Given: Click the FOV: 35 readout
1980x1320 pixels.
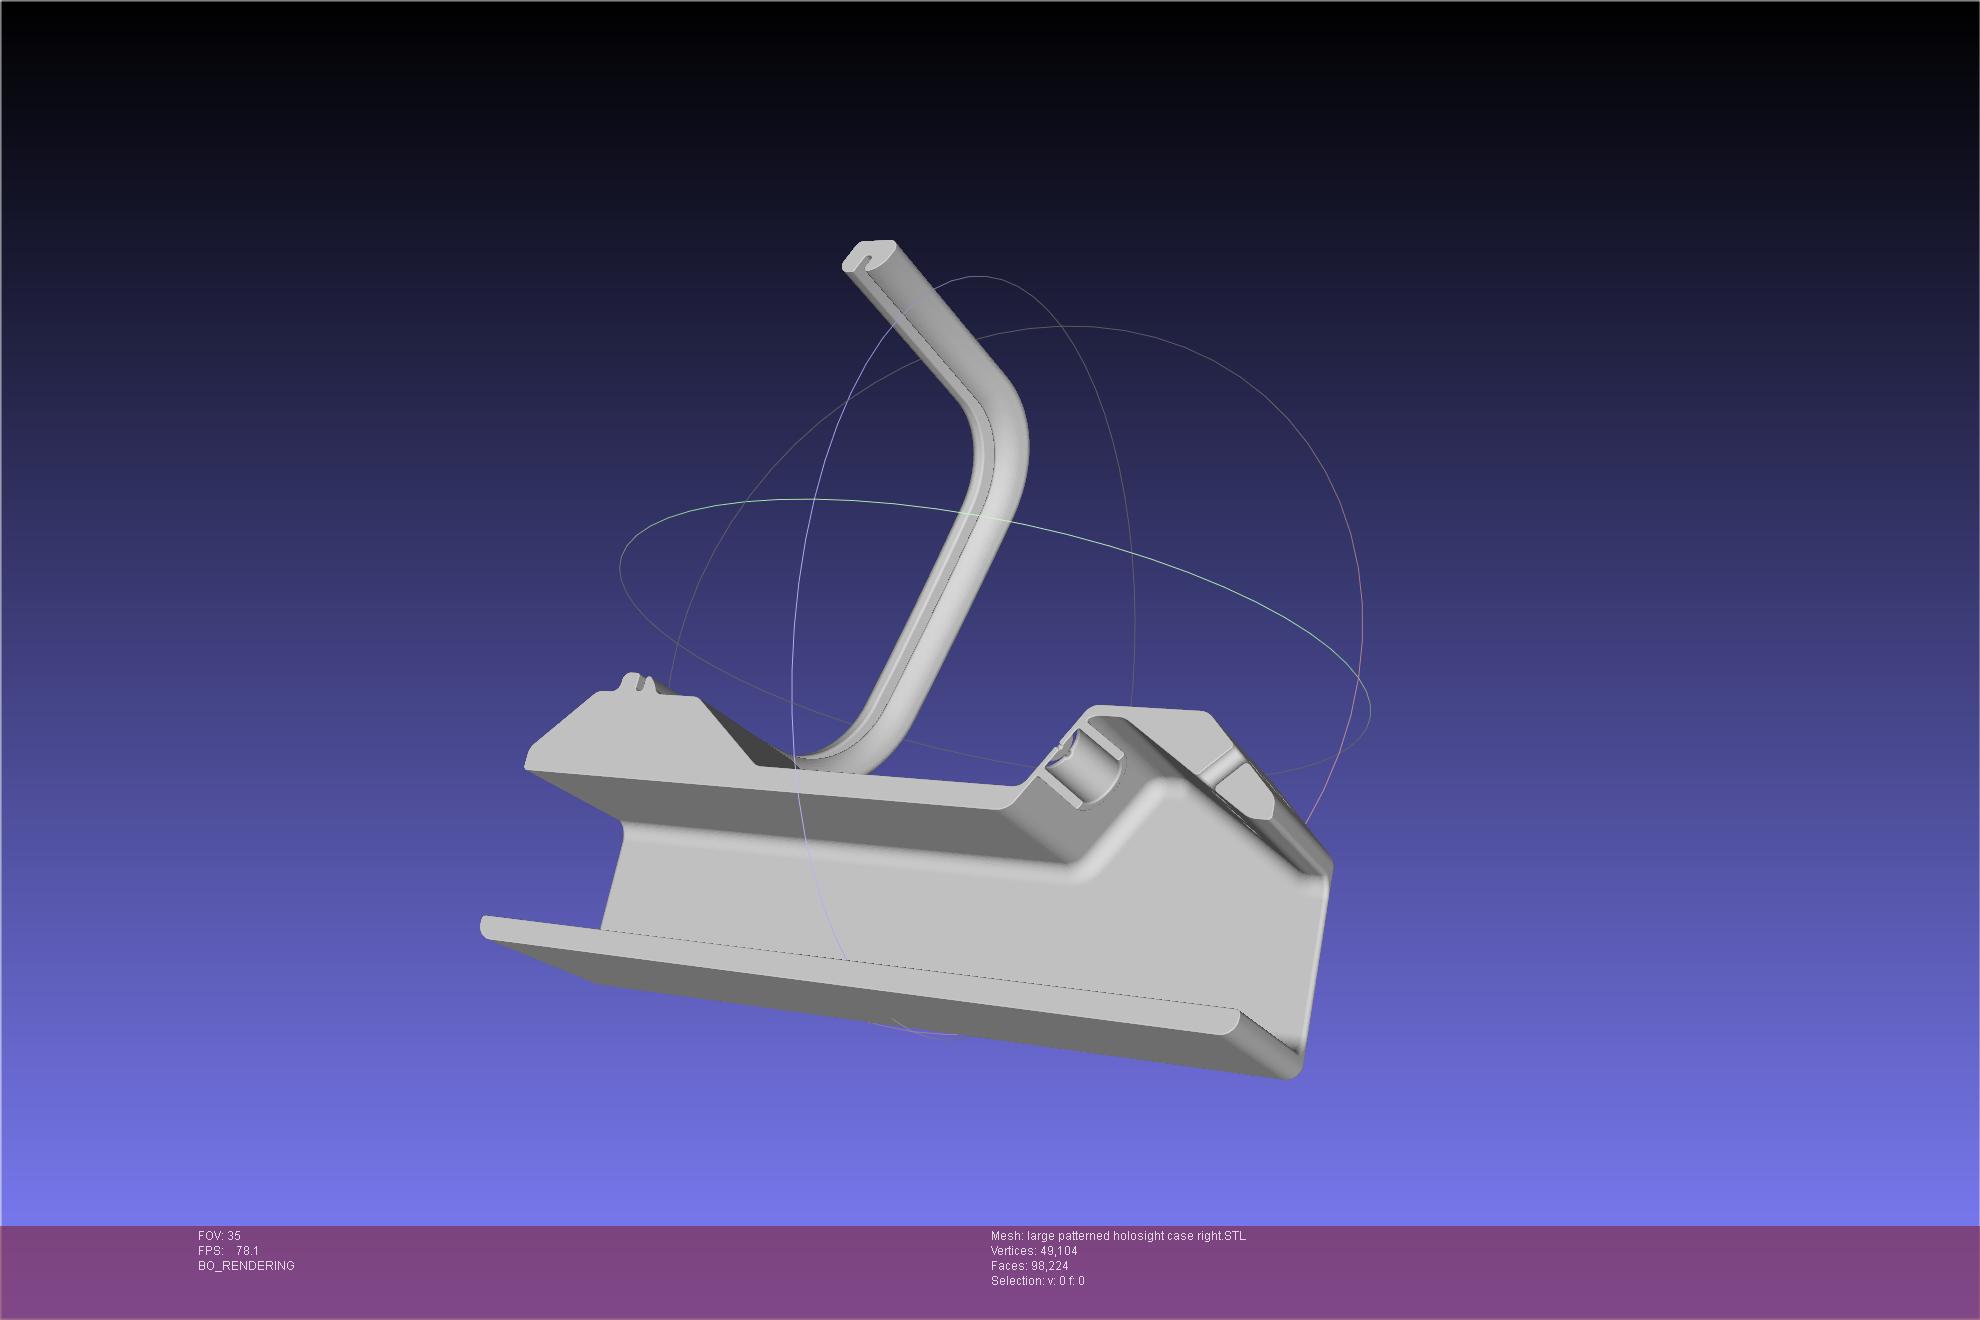Looking at the screenshot, I should coord(219,1236).
